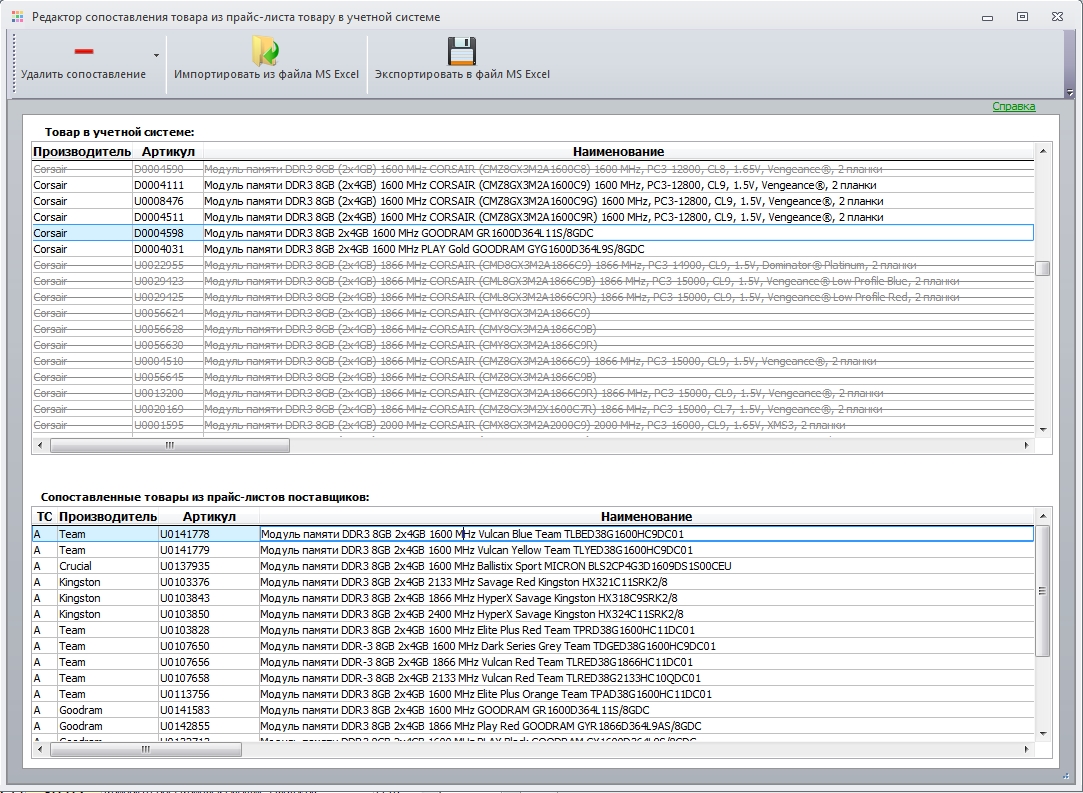1083x793 pixels.
Task: Select Team row with article U0103828
Action: coord(533,630)
